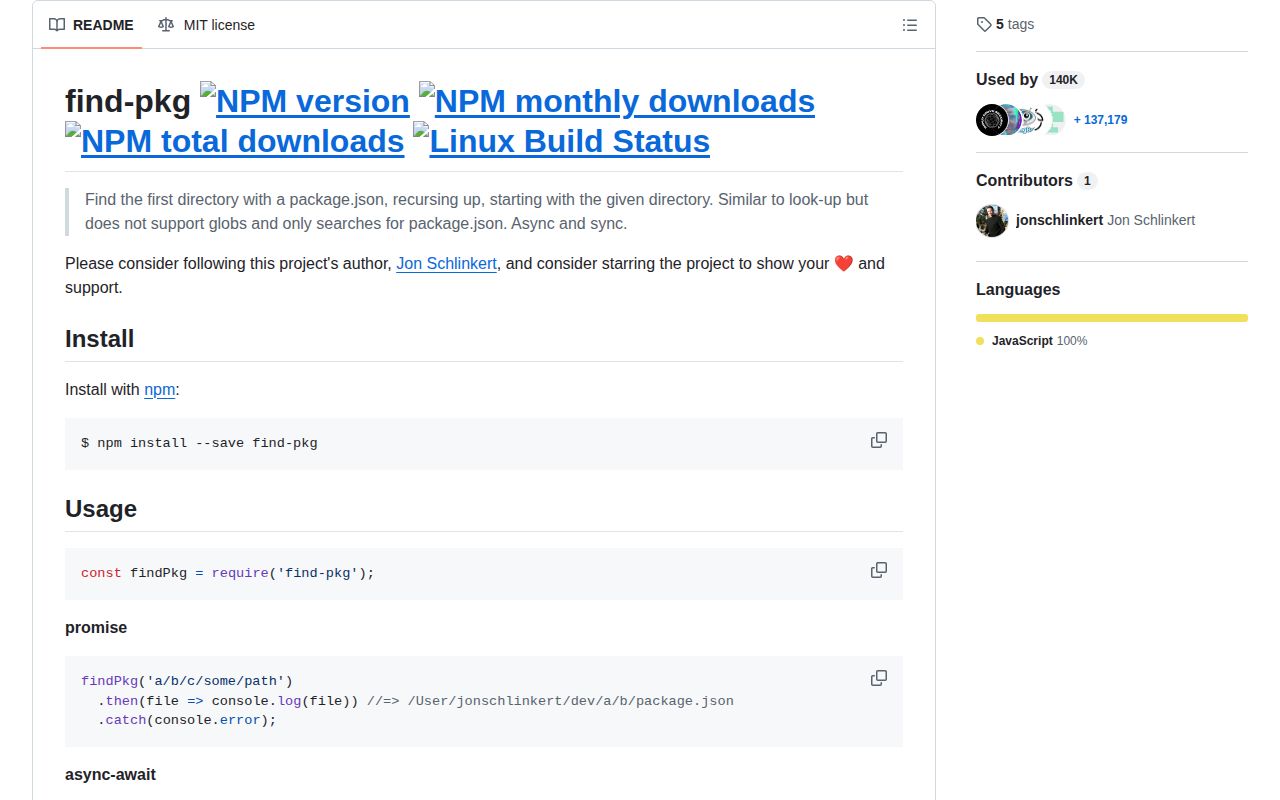The image size is (1280, 800).
Task: Click the Install section heading
Action: 99,339
